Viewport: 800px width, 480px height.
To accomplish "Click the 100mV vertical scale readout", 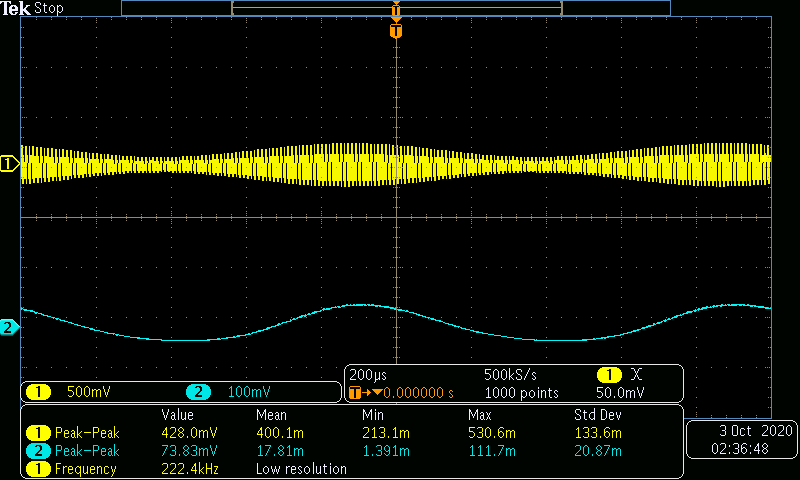I will [249, 392].
